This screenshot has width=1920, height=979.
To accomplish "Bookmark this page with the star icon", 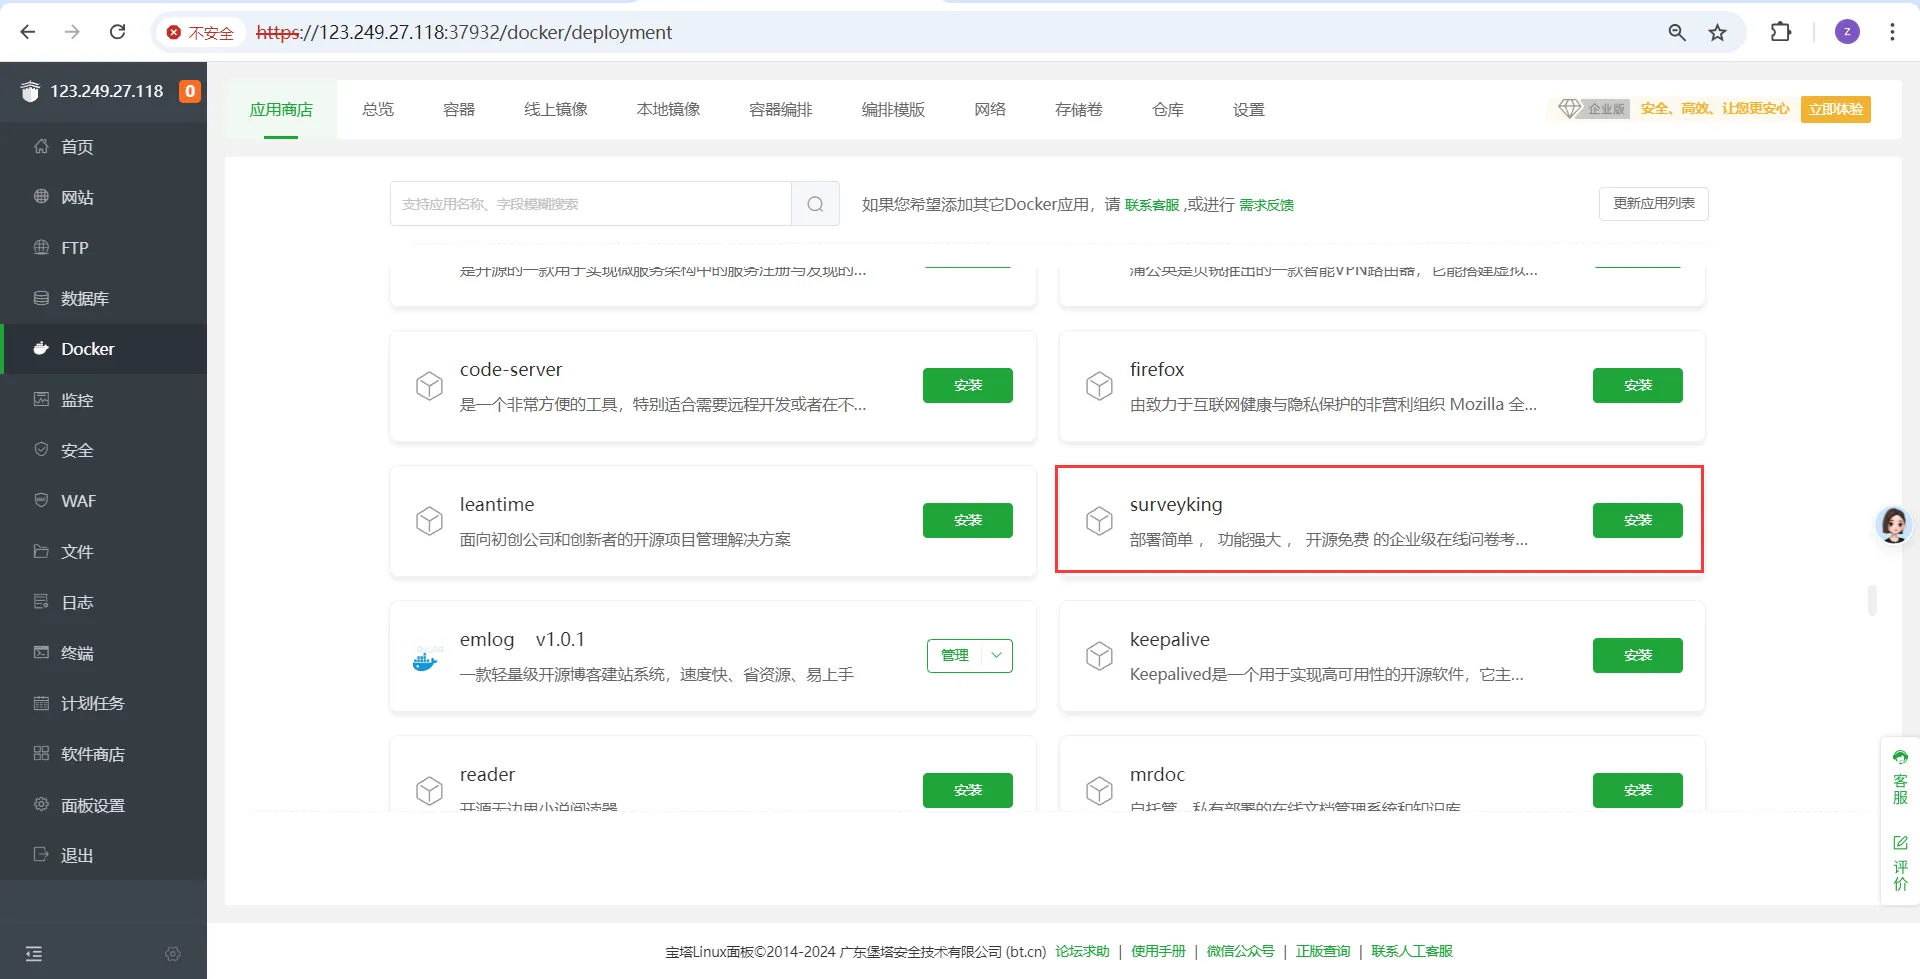I will [1717, 32].
